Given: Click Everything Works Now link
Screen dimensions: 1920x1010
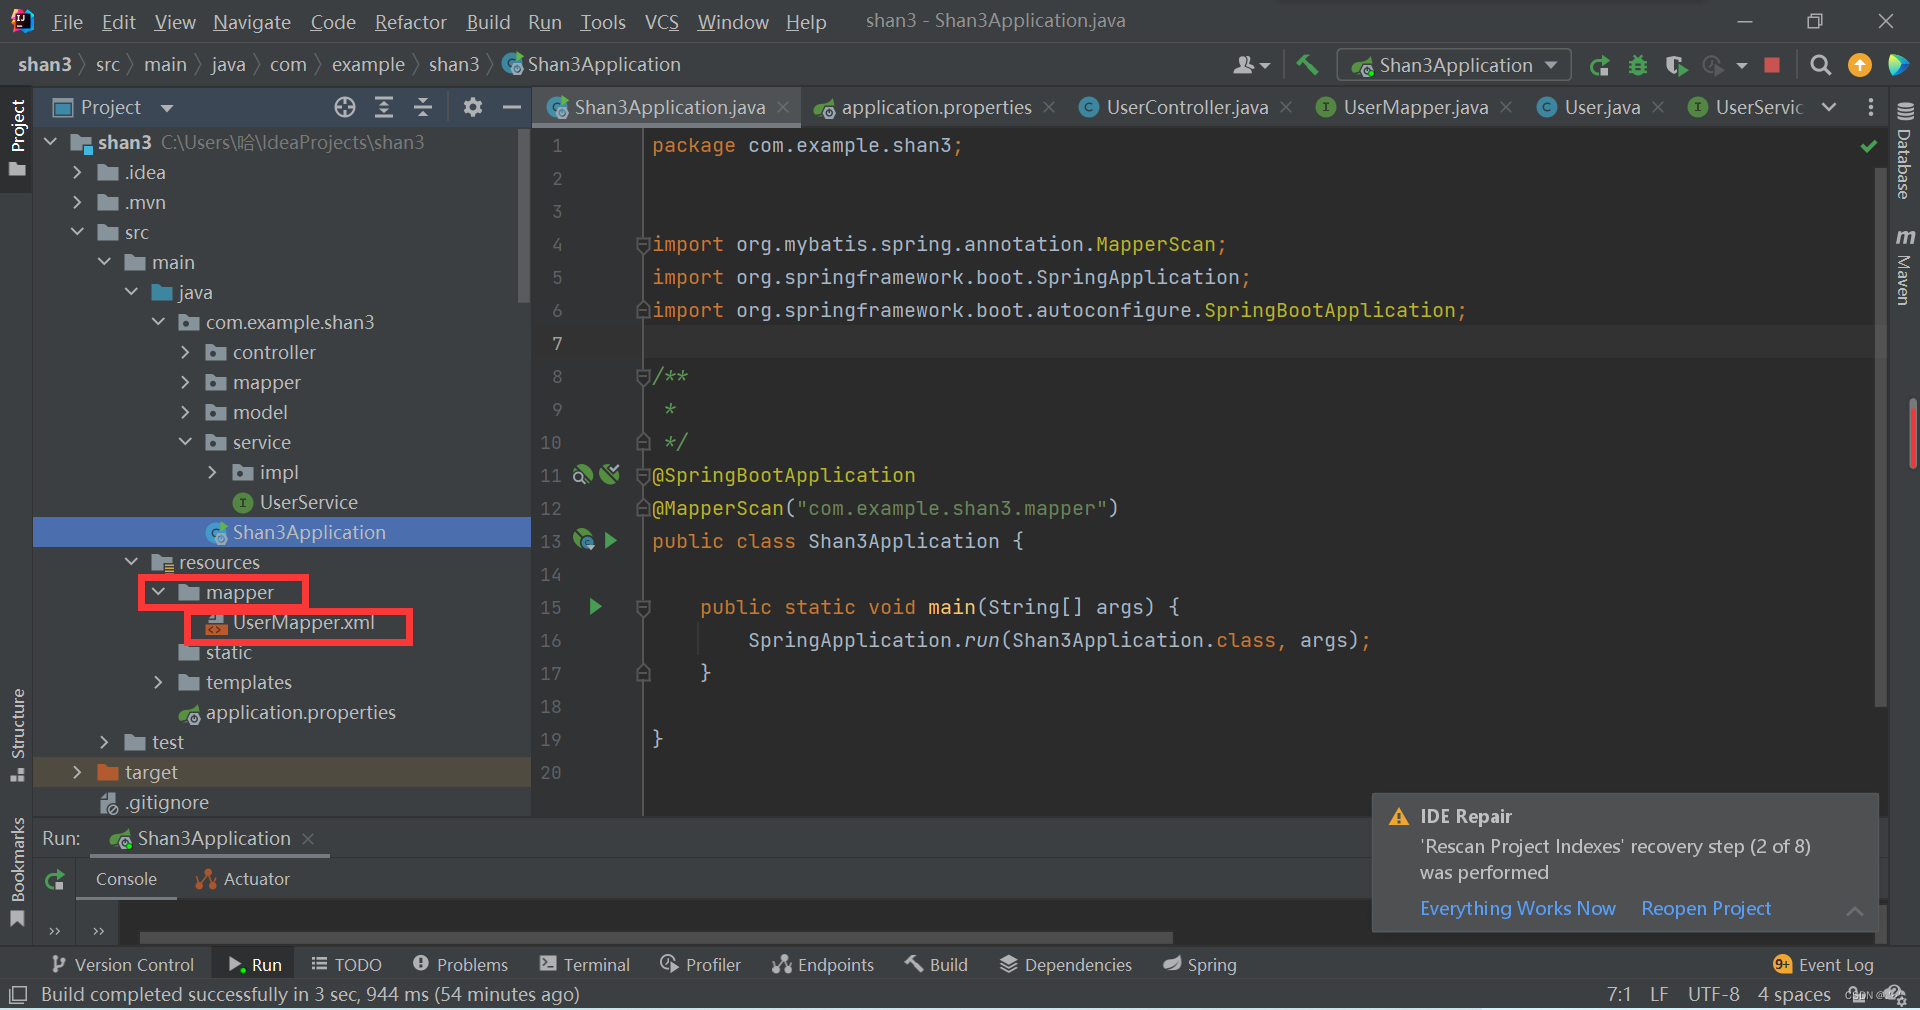Looking at the screenshot, I should (x=1517, y=908).
